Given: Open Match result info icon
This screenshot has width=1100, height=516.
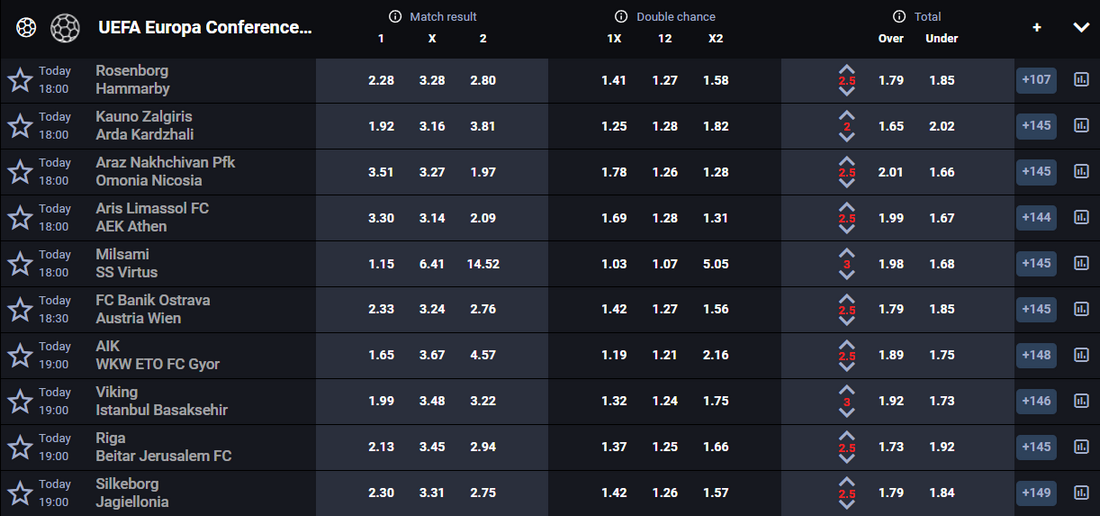Looking at the screenshot, I should (395, 16).
